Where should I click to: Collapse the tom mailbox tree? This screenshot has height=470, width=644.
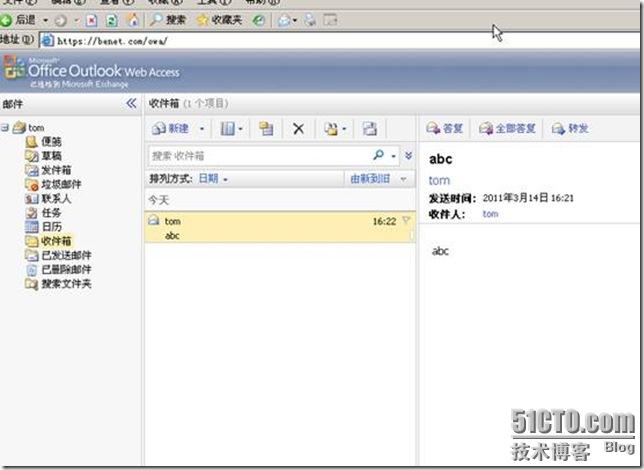(5, 128)
